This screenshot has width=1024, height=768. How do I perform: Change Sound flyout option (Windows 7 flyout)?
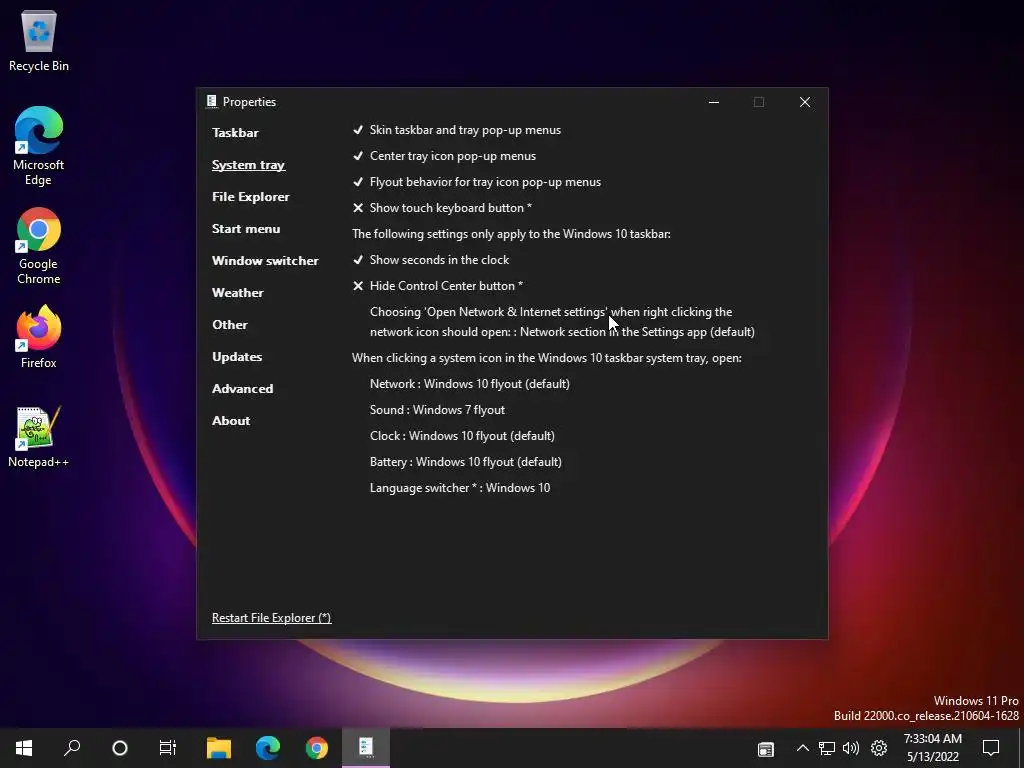pos(438,410)
